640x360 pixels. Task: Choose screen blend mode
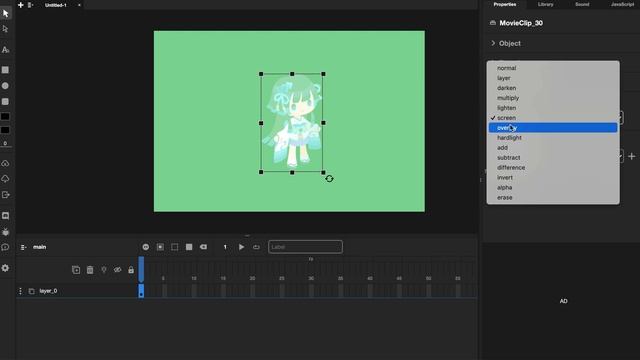click(x=553, y=118)
